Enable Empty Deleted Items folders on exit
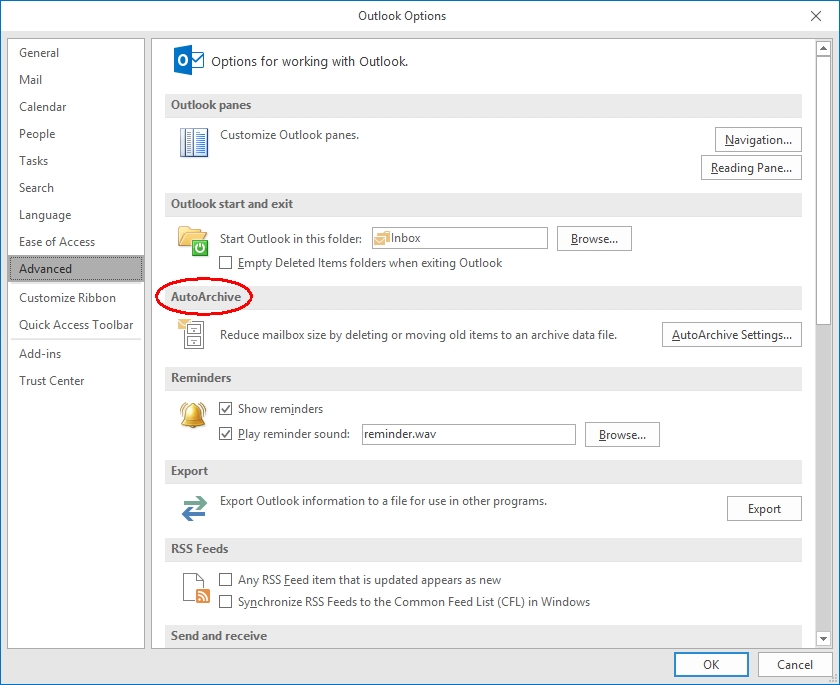This screenshot has height=685, width=840. pyautogui.click(x=226, y=263)
